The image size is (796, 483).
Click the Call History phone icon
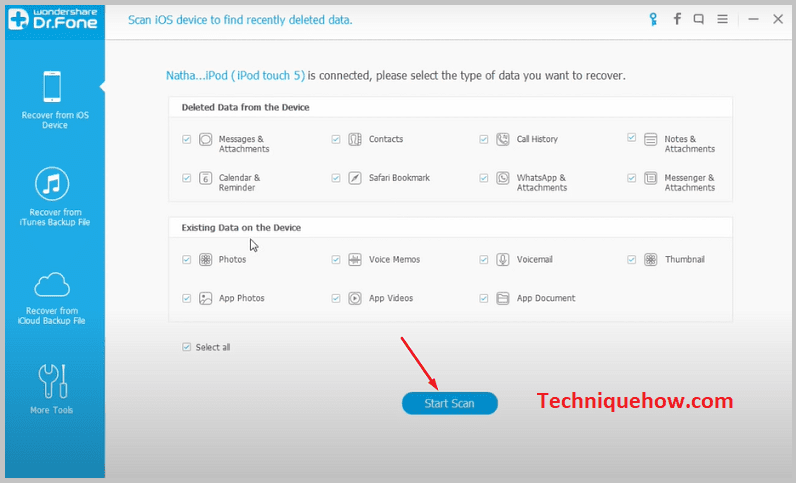503,139
